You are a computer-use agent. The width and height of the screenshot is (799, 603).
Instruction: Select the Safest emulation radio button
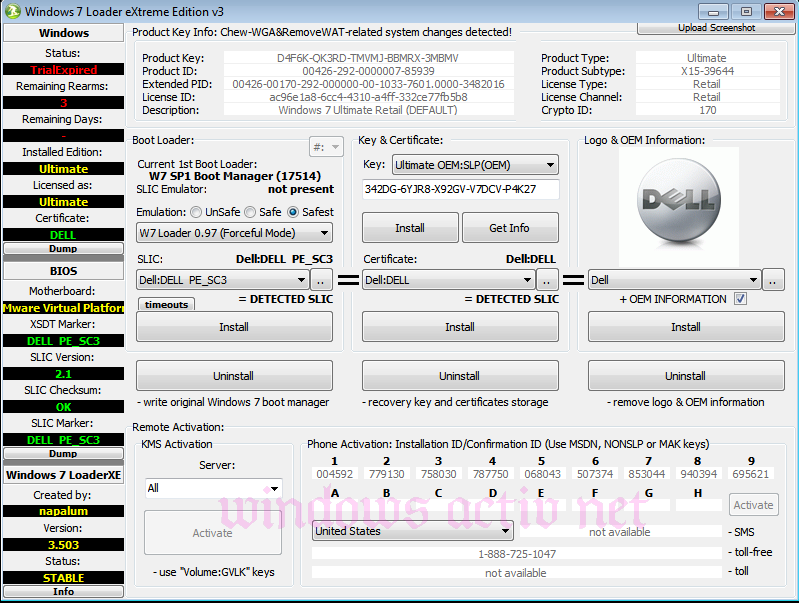pos(293,212)
